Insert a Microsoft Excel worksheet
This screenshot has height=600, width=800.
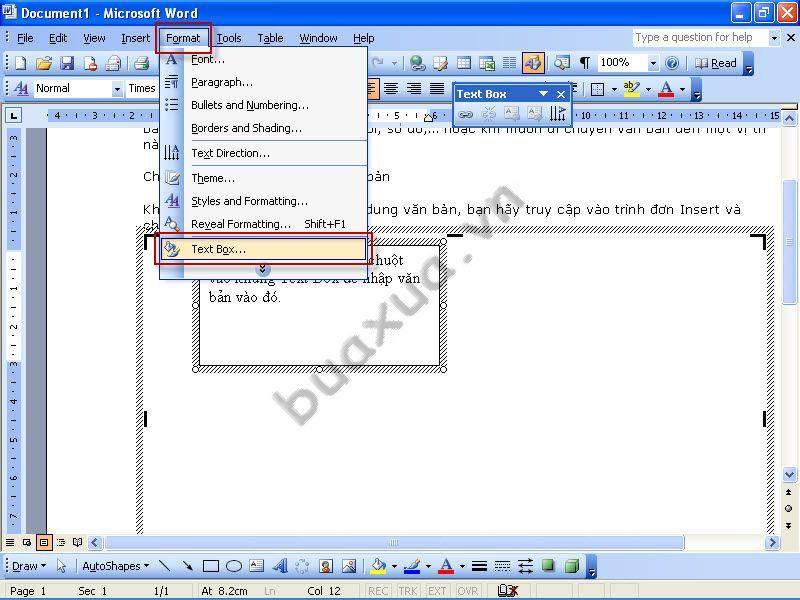(487, 63)
